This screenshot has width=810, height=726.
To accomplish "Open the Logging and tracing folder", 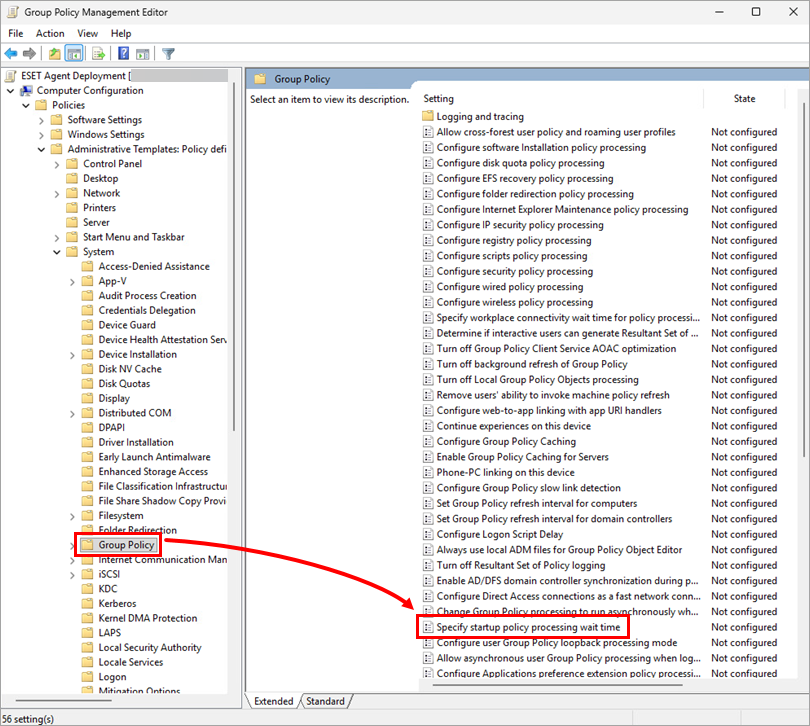I will click(x=479, y=117).
